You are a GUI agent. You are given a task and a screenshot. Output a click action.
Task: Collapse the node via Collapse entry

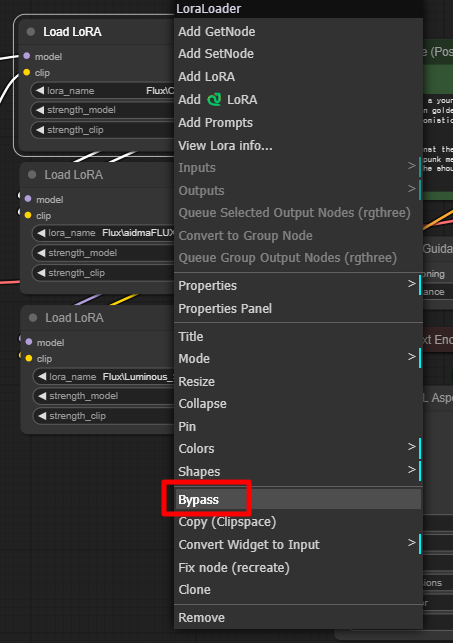(298, 404)
